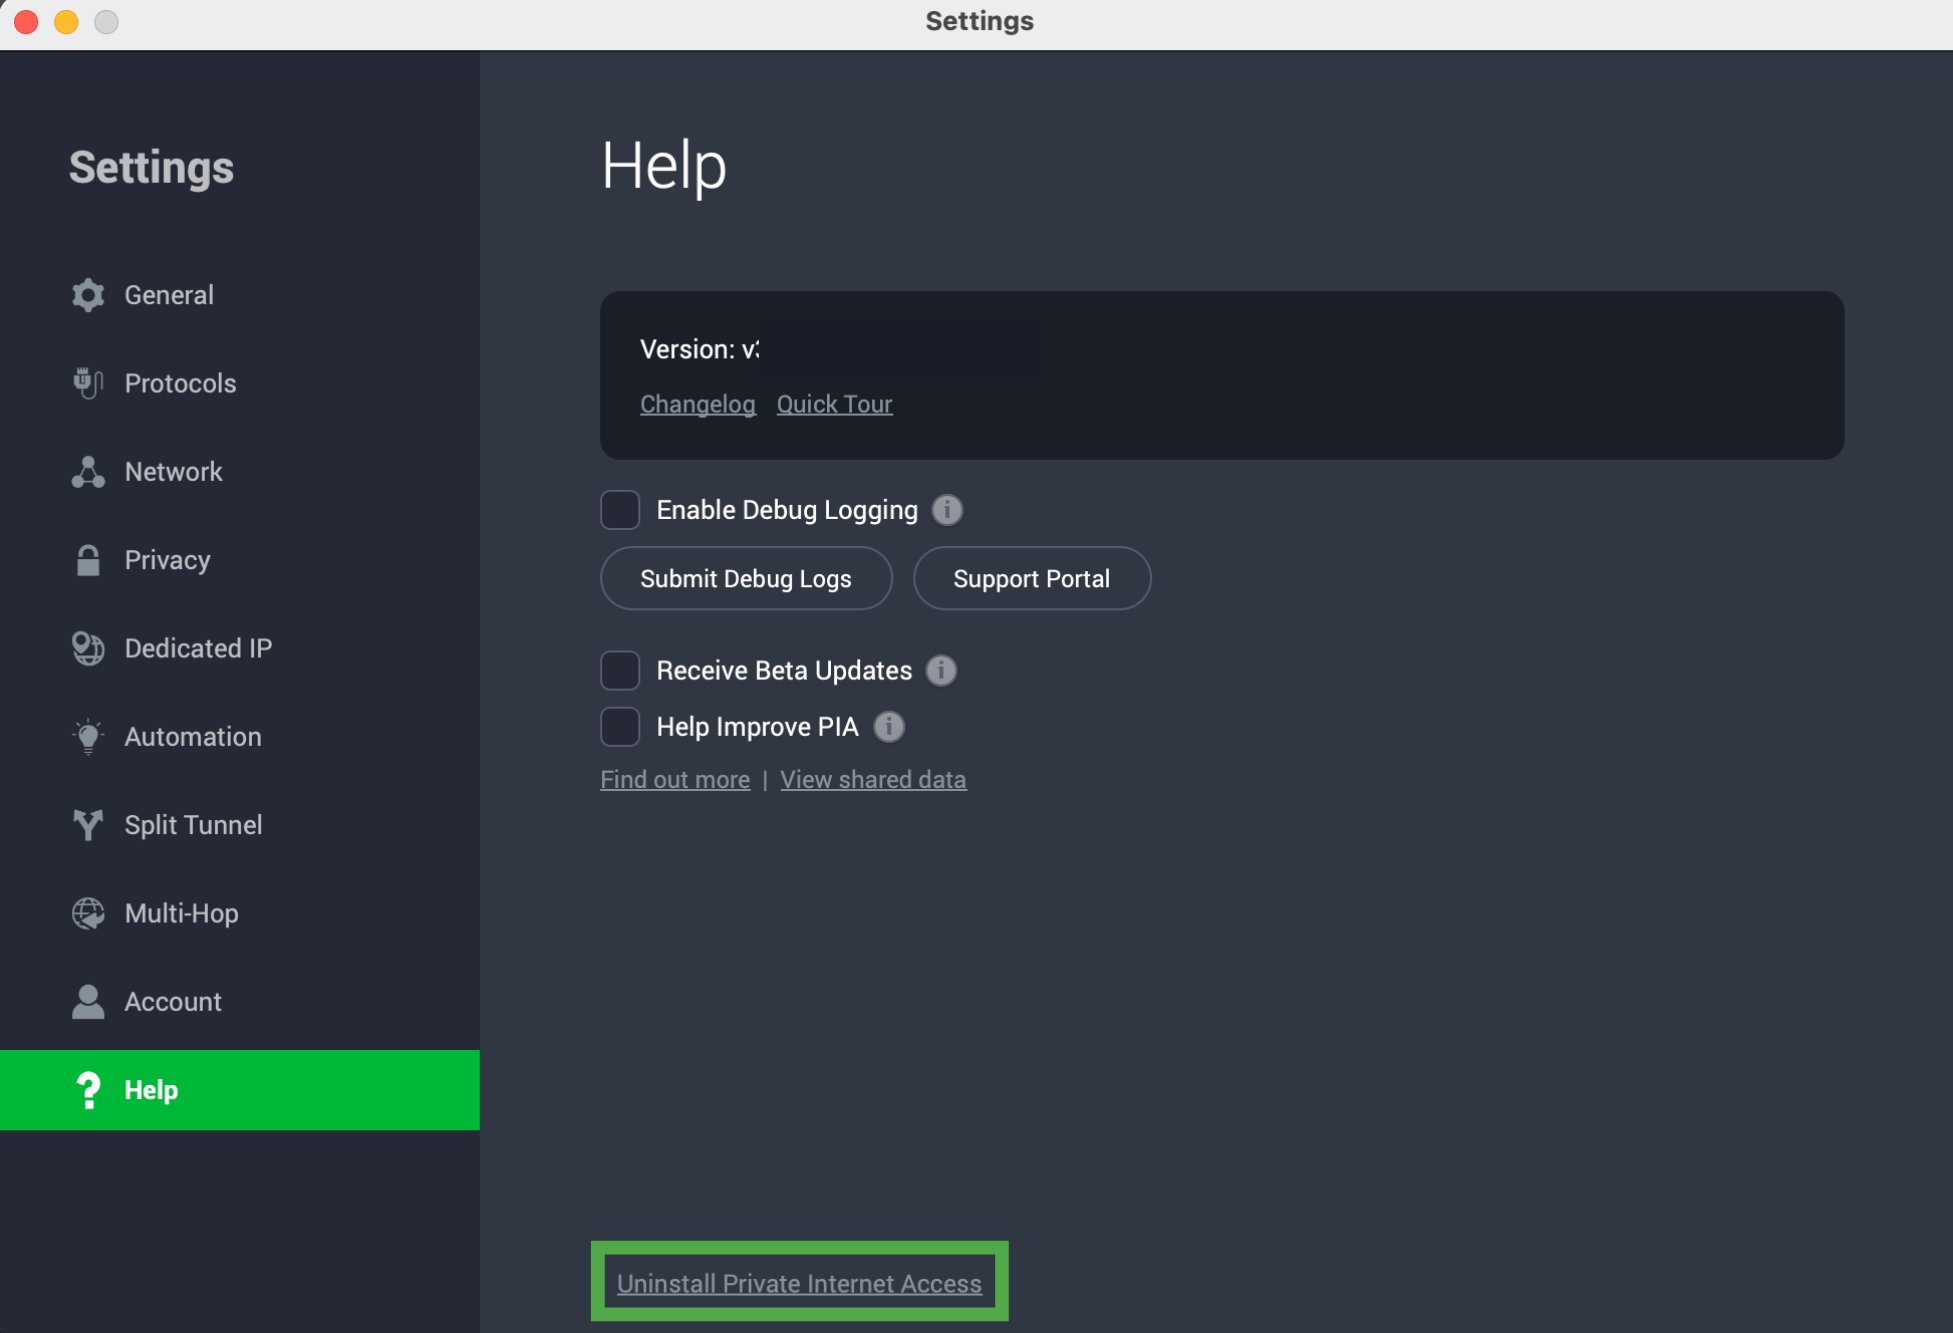Click the Protocols plug icon
Viewport: 1953px width, 1333px height.
click(88, 383)
